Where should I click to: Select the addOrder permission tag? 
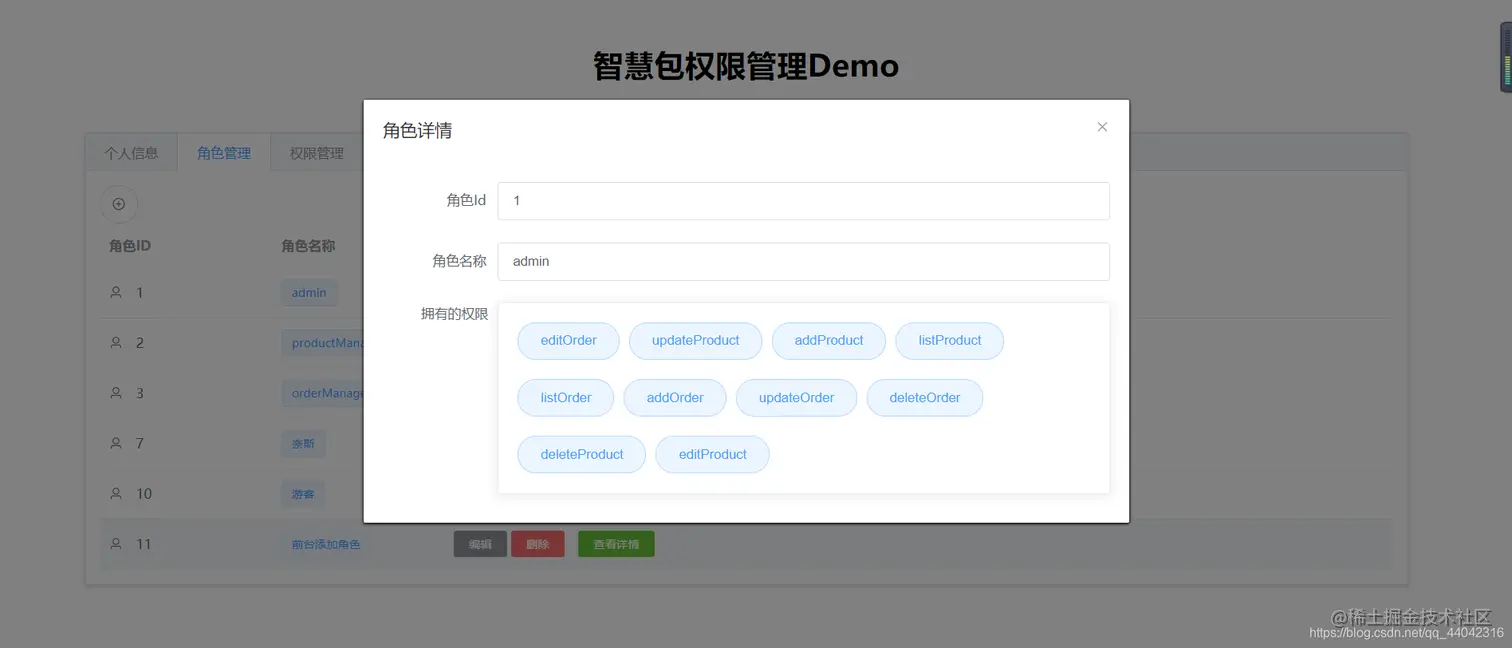click(x=674, y=398)
